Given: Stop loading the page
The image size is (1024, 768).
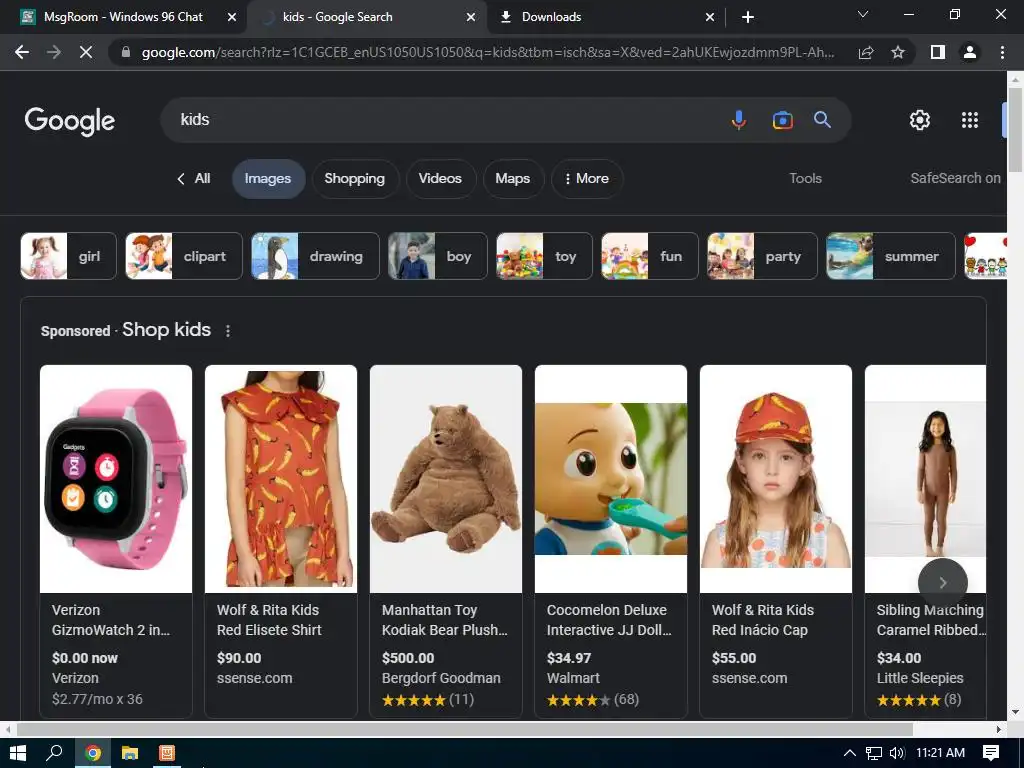Looking at the screenshot, I should tap(86, 52).
